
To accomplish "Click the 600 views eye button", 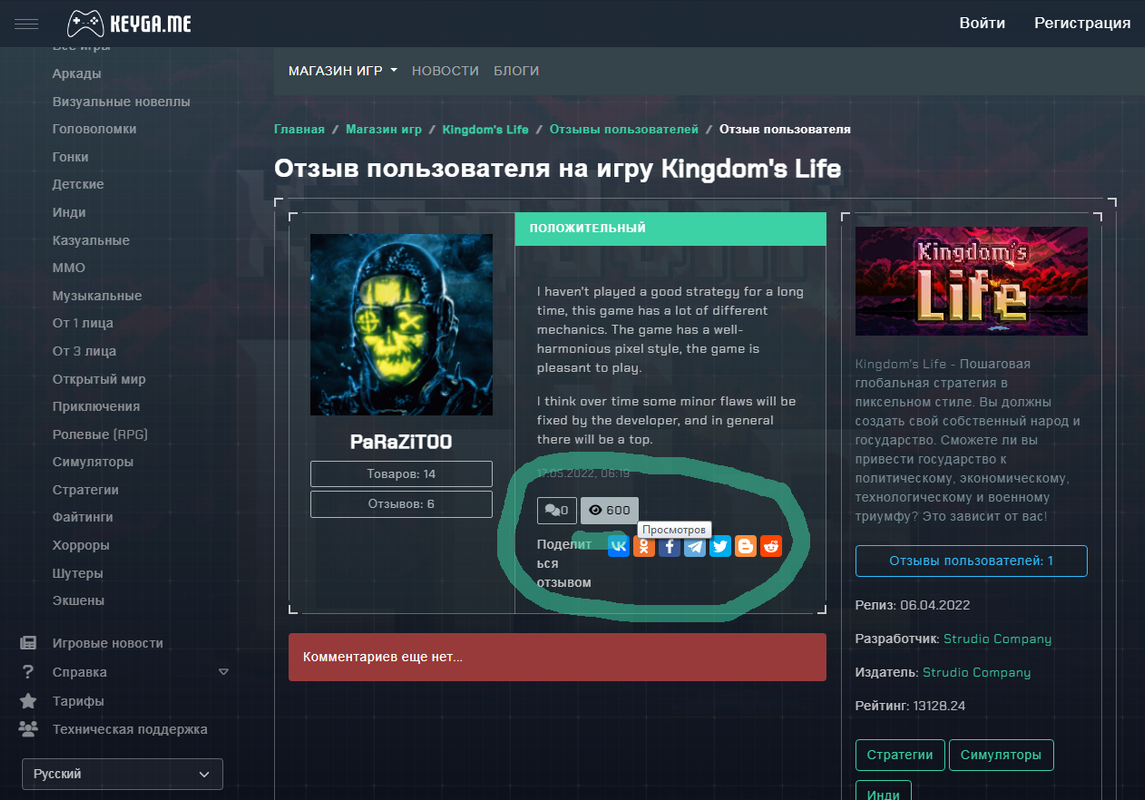I will click(x=610, y=510).
